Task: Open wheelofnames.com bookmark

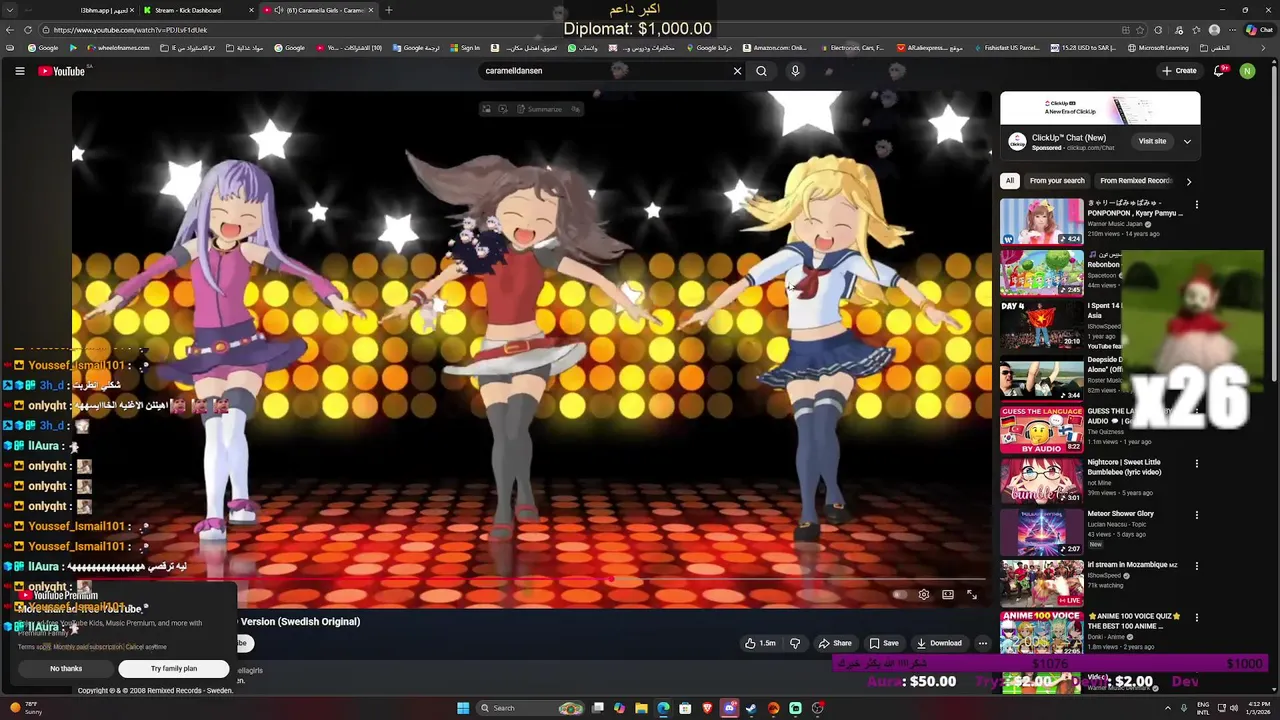Action: point(116,48)
